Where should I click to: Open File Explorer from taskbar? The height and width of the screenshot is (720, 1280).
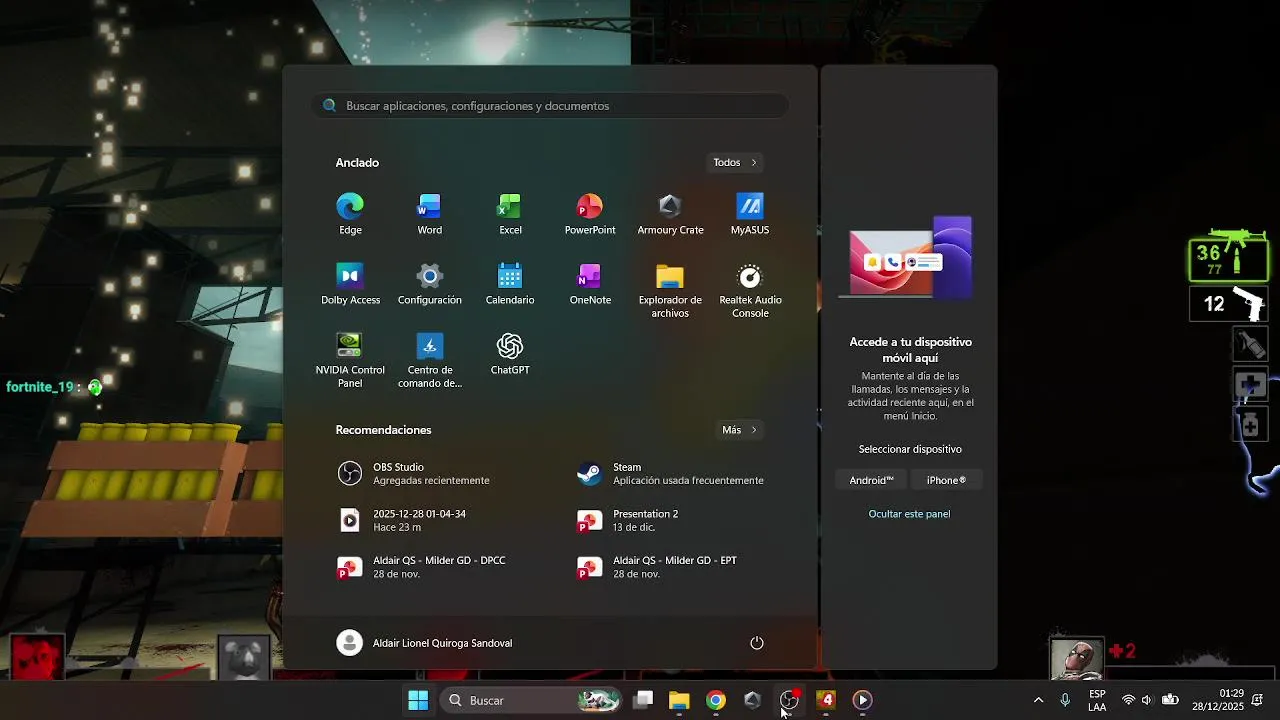tap(679, 700)
